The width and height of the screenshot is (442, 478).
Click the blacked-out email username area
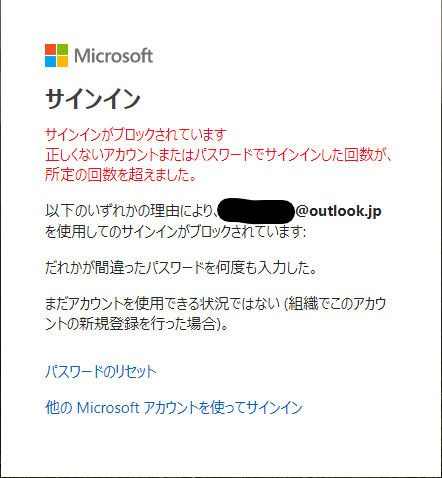255,211
